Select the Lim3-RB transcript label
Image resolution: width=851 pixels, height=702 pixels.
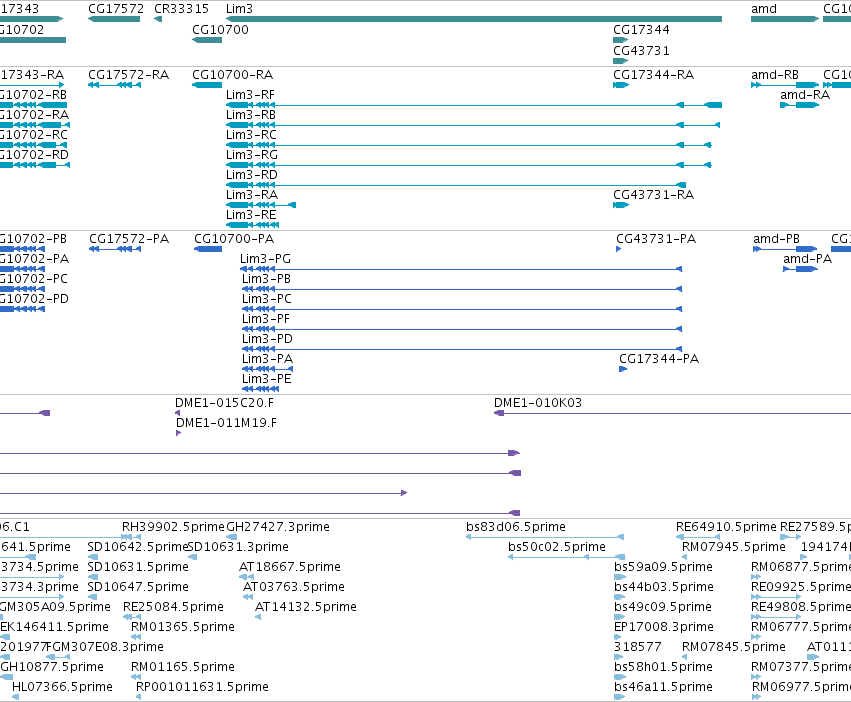tap(251, 115)
